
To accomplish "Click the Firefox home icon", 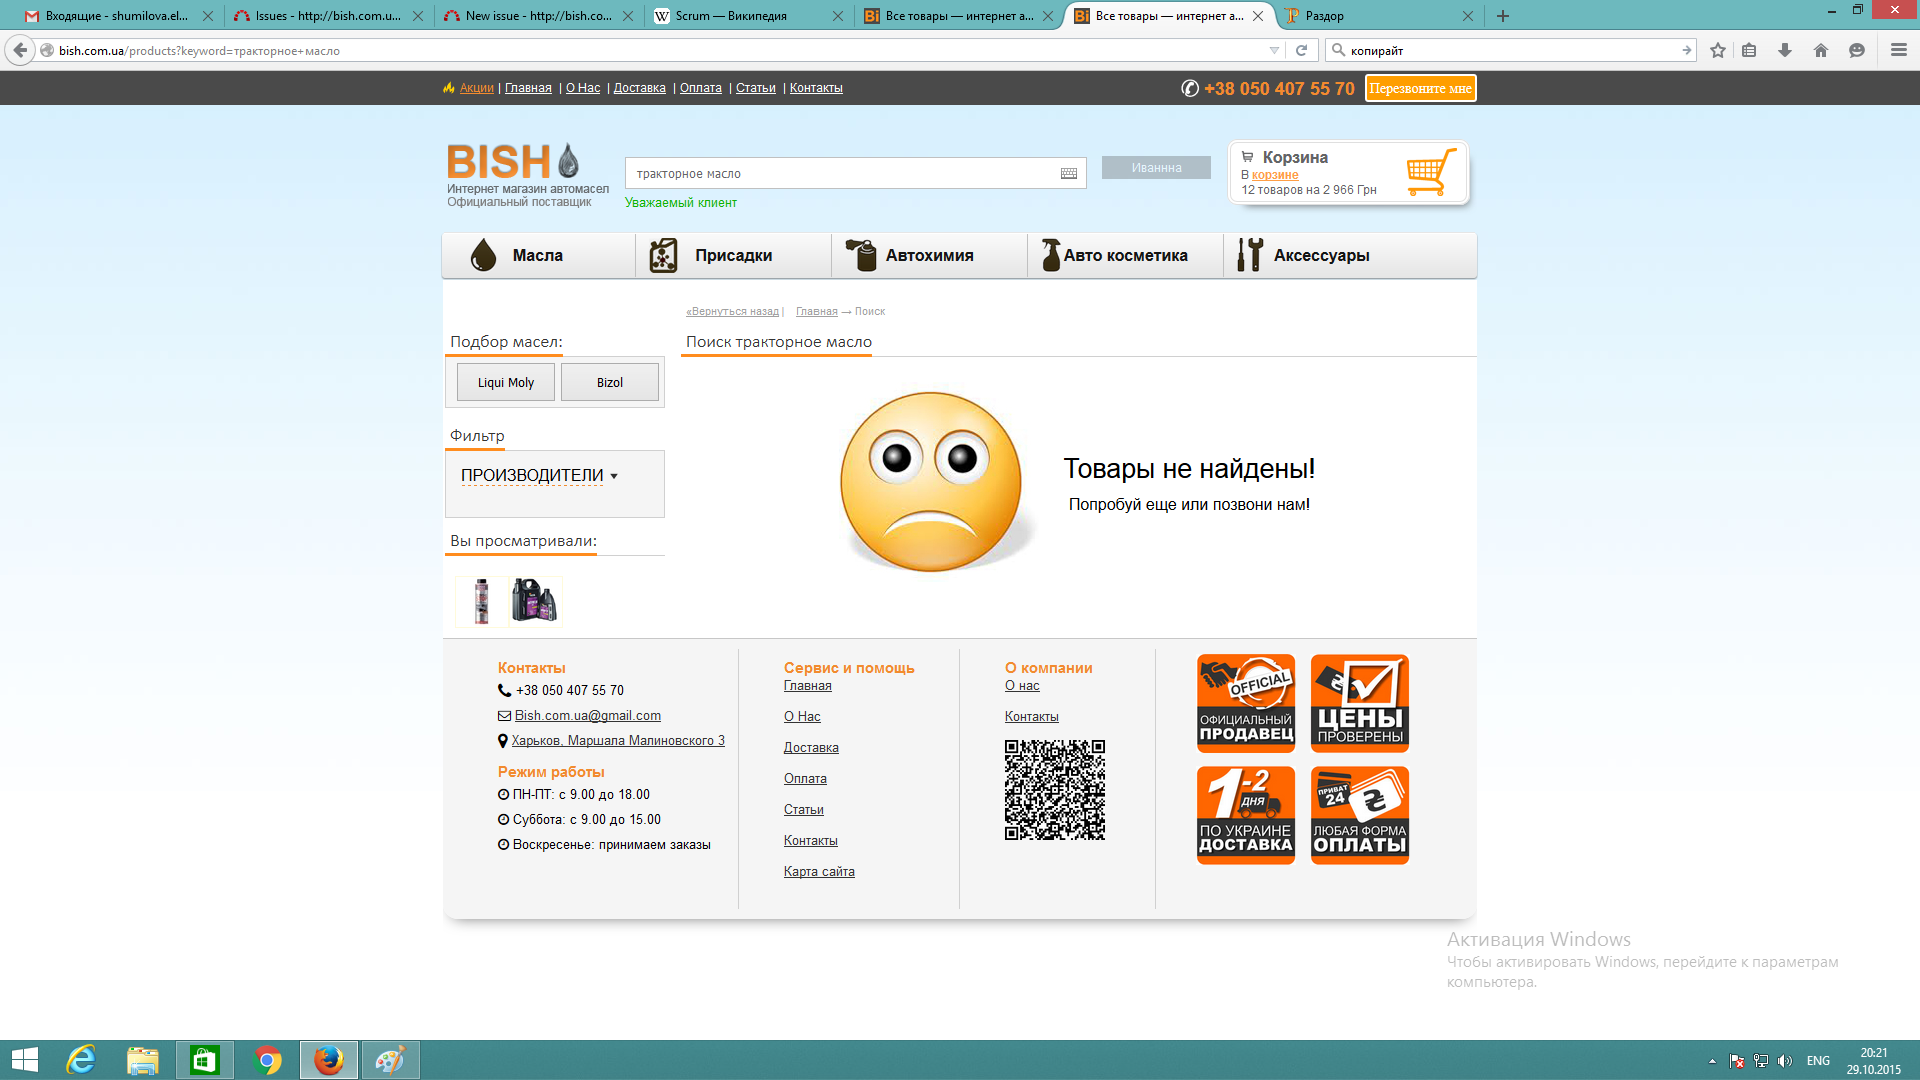I will click(x=1821, y=50).
